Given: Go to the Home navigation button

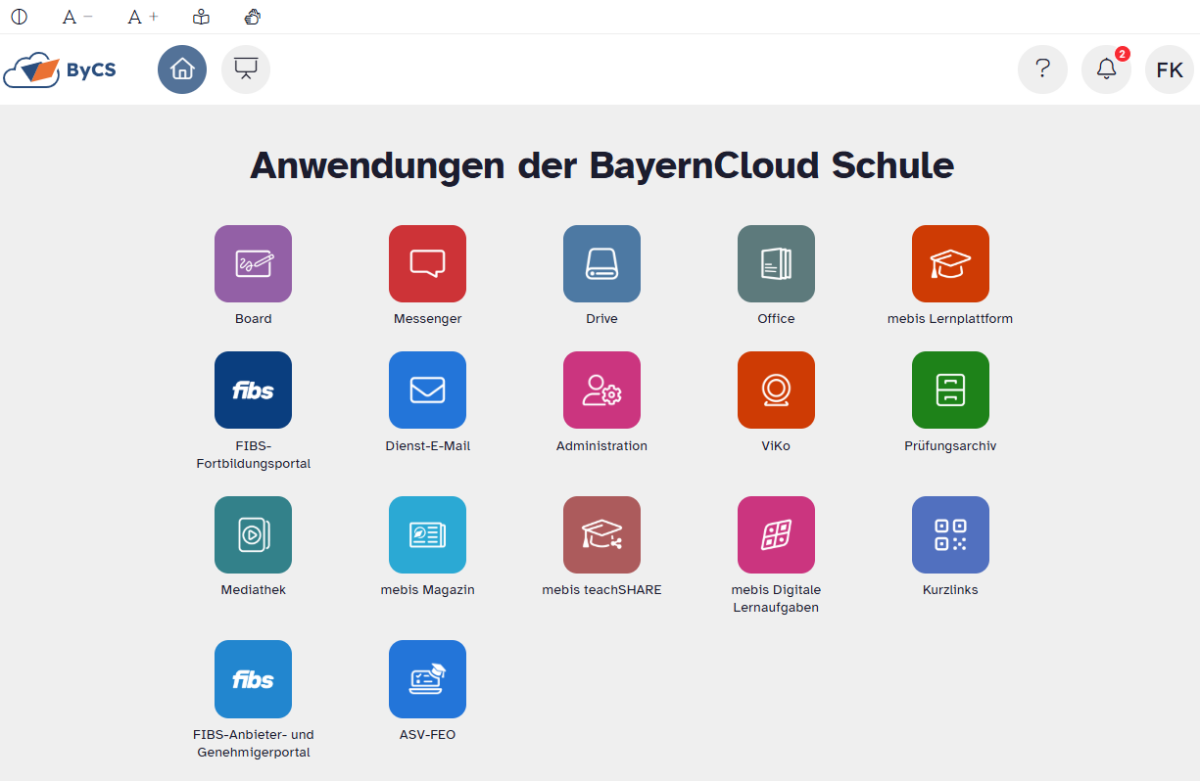Looking at the screenshot, I should 182,70.
